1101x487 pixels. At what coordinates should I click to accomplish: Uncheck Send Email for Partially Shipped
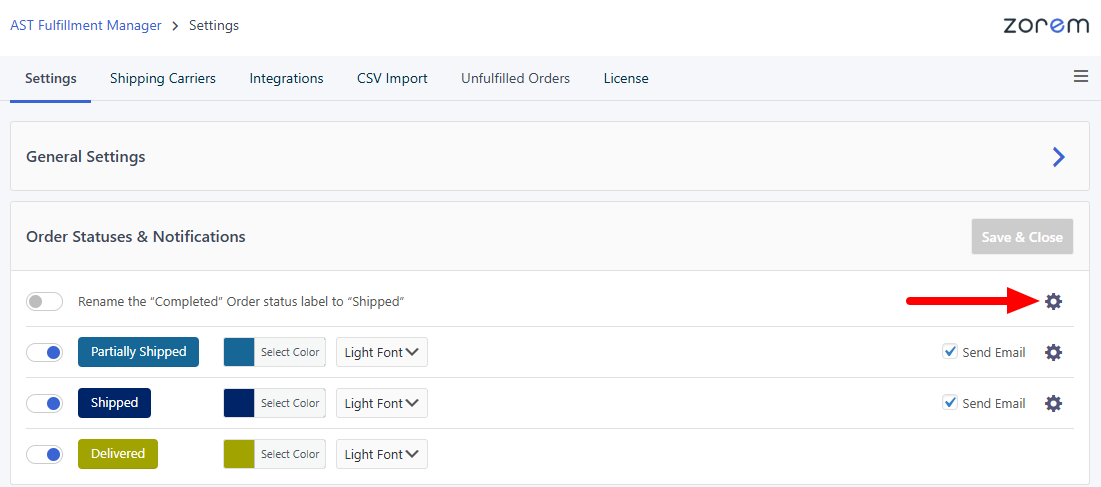click(950, 352)
